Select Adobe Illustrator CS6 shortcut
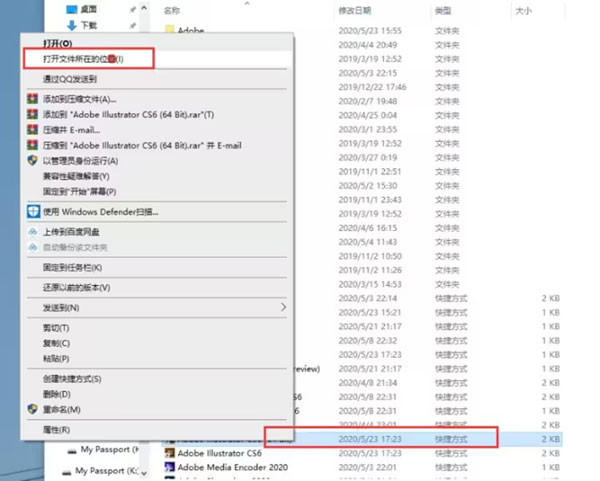The height and width of the screenshot is (481, 600). pos(220,453)
